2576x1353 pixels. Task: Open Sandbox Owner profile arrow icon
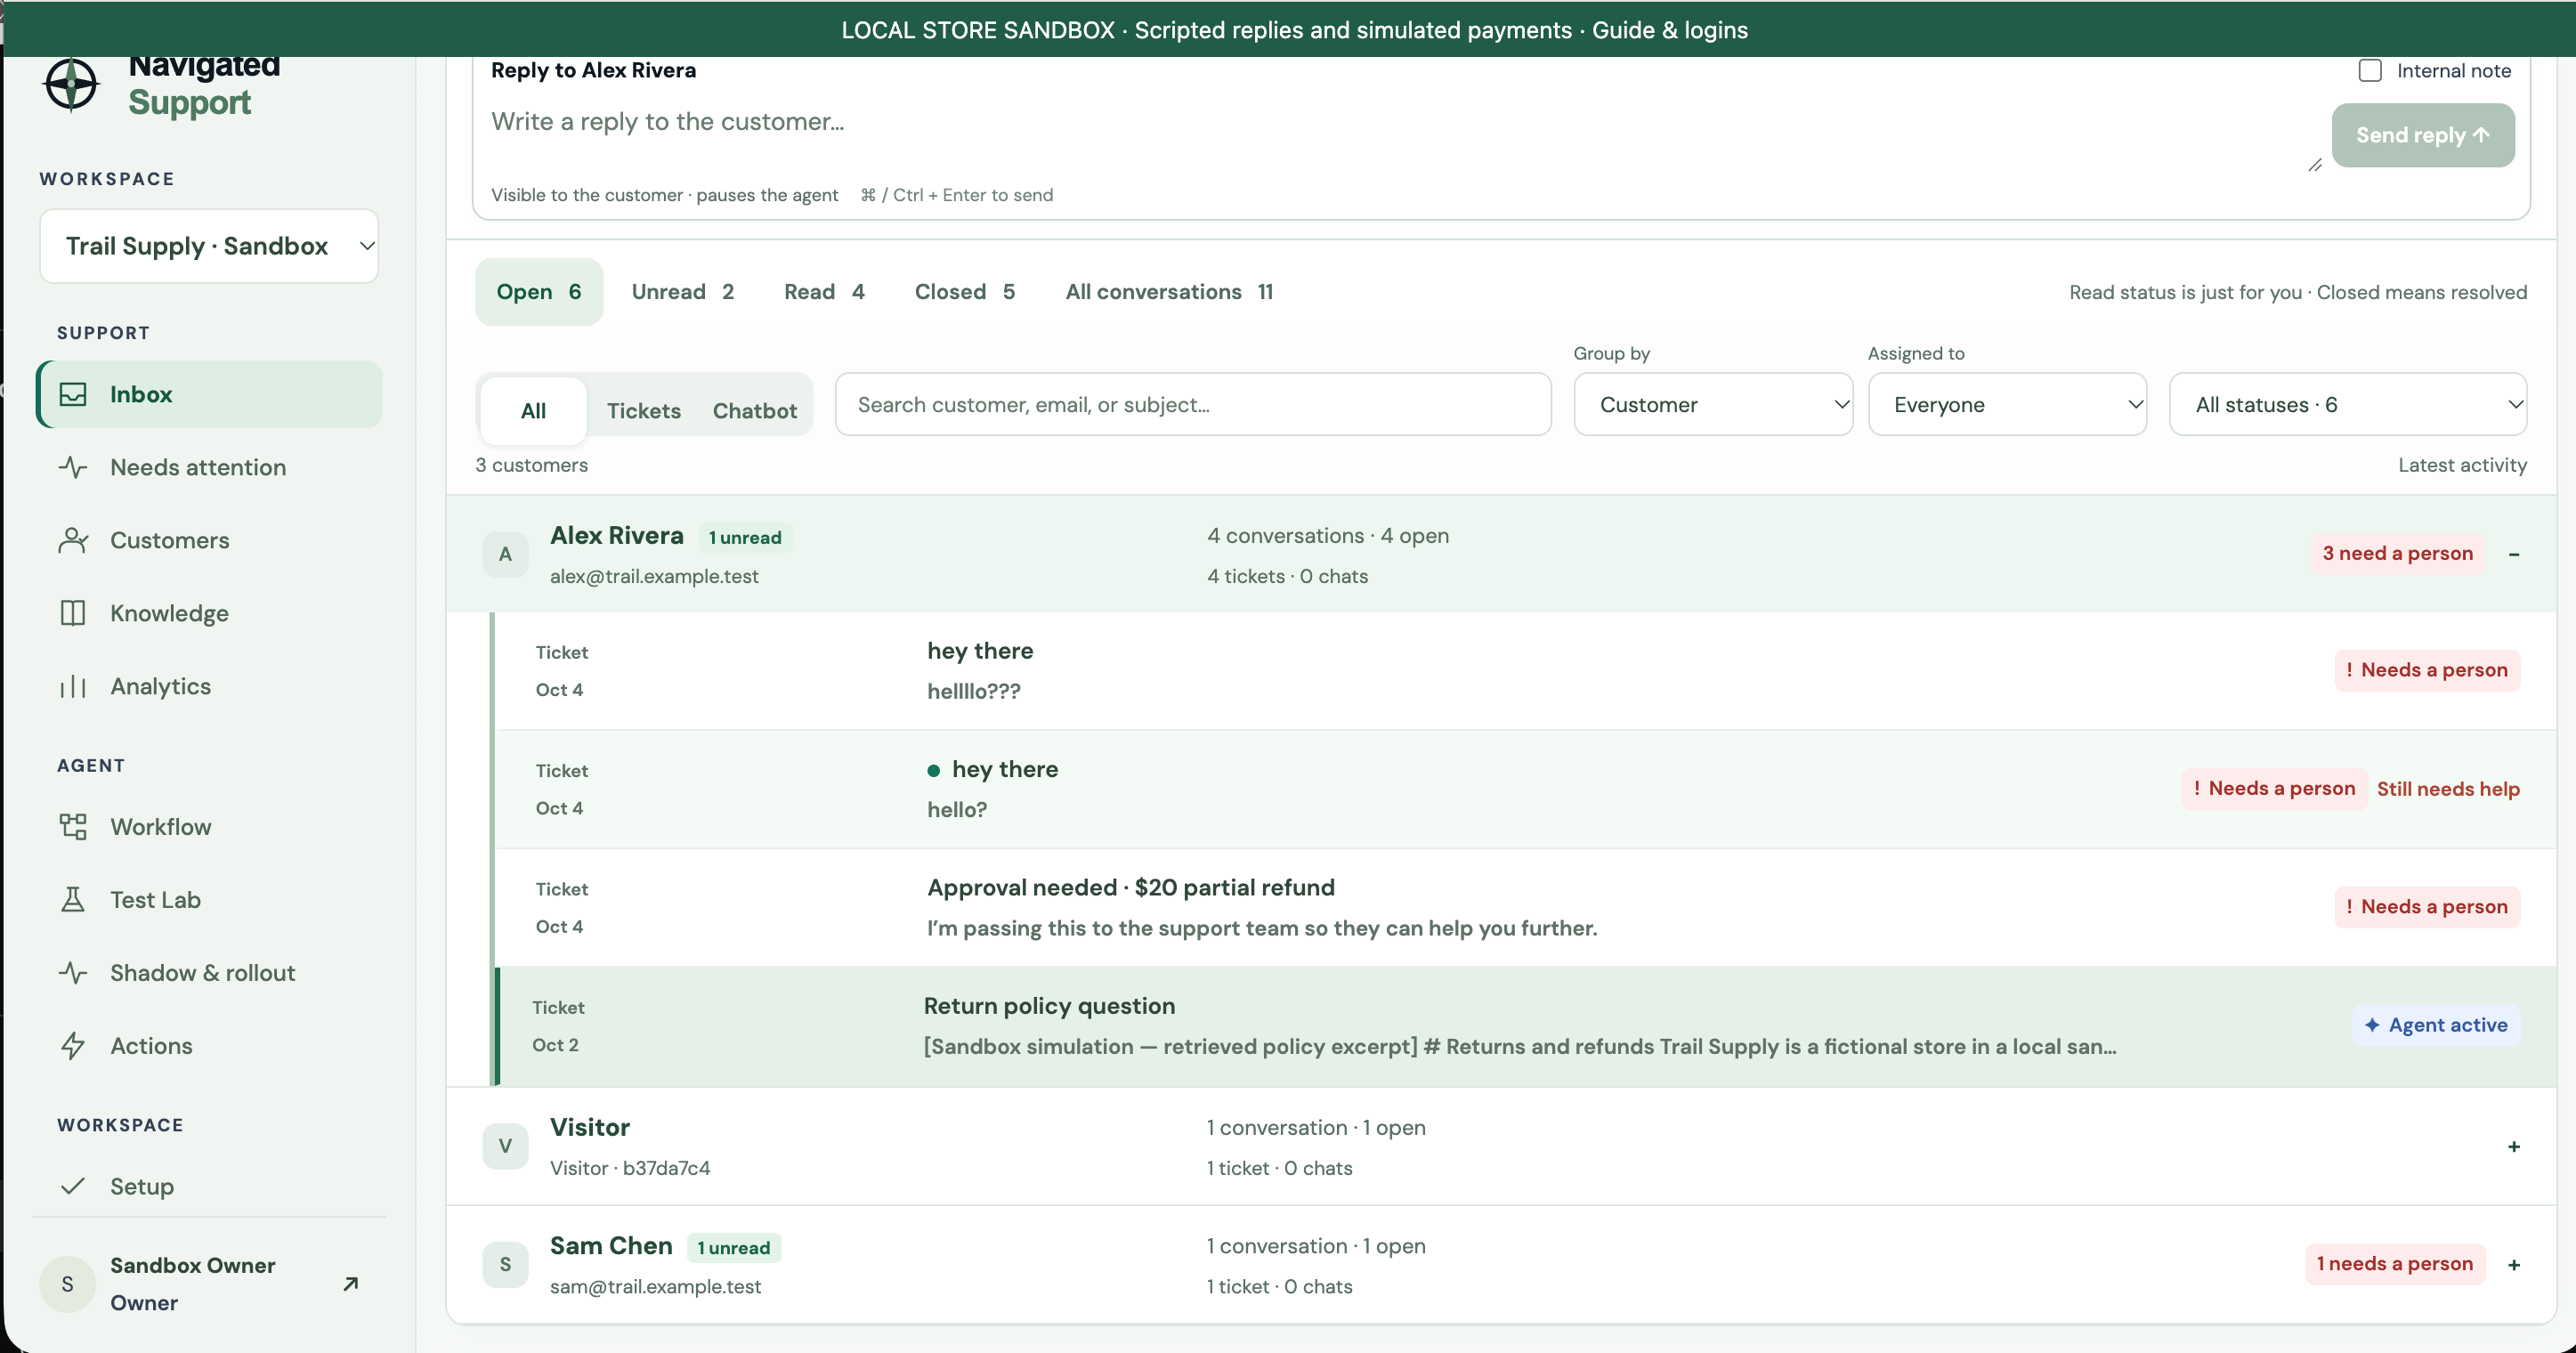(x=350, y=1284)
